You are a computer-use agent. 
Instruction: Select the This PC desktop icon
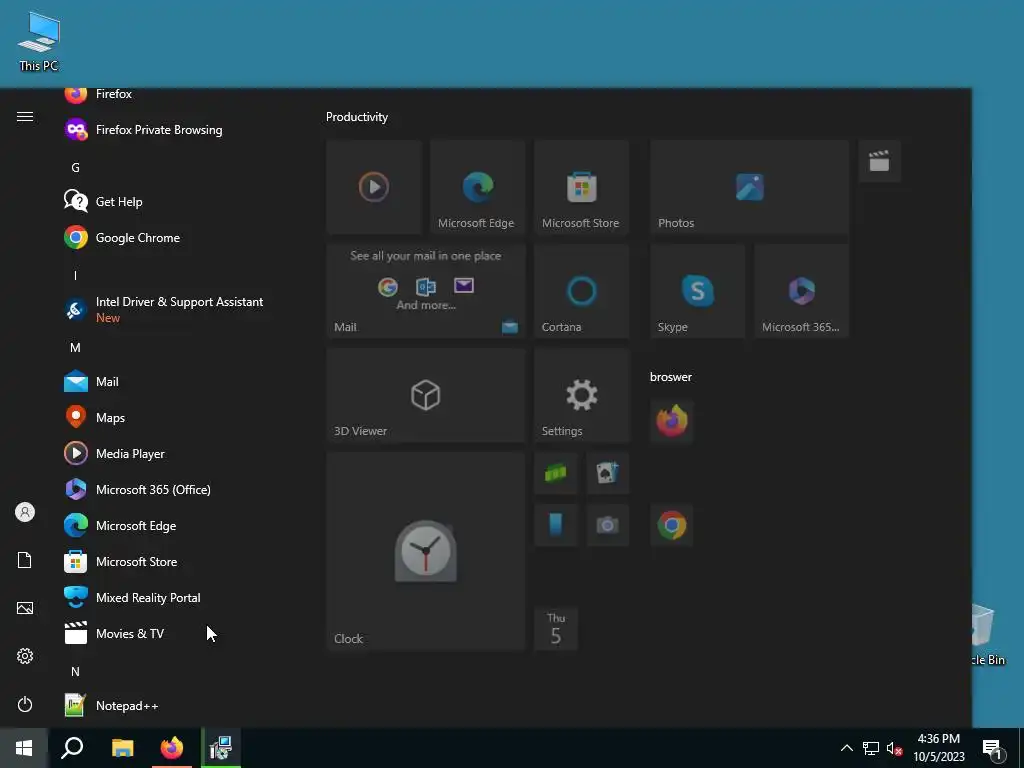point(39,41)
